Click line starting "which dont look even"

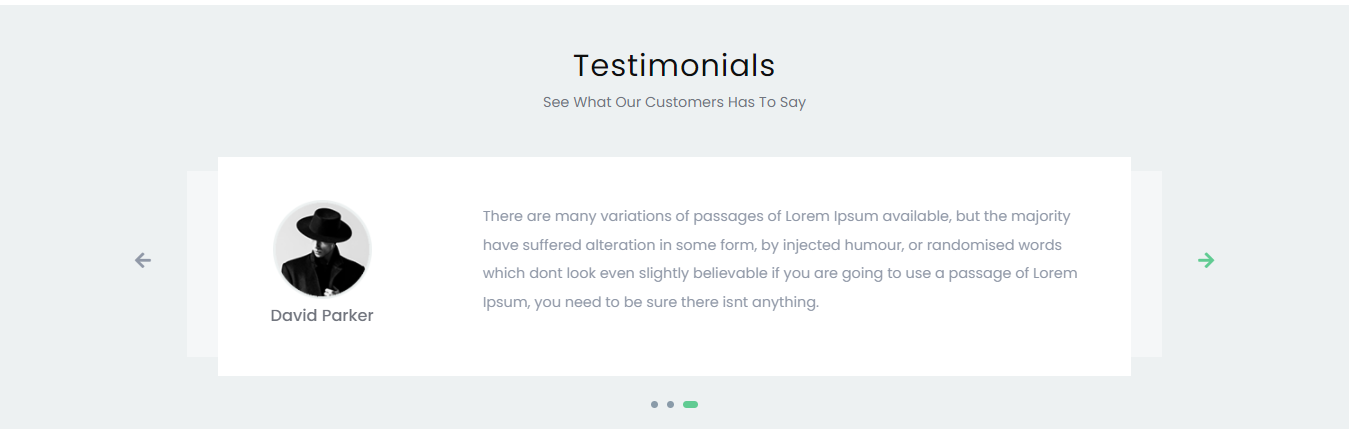click(780, 273)
